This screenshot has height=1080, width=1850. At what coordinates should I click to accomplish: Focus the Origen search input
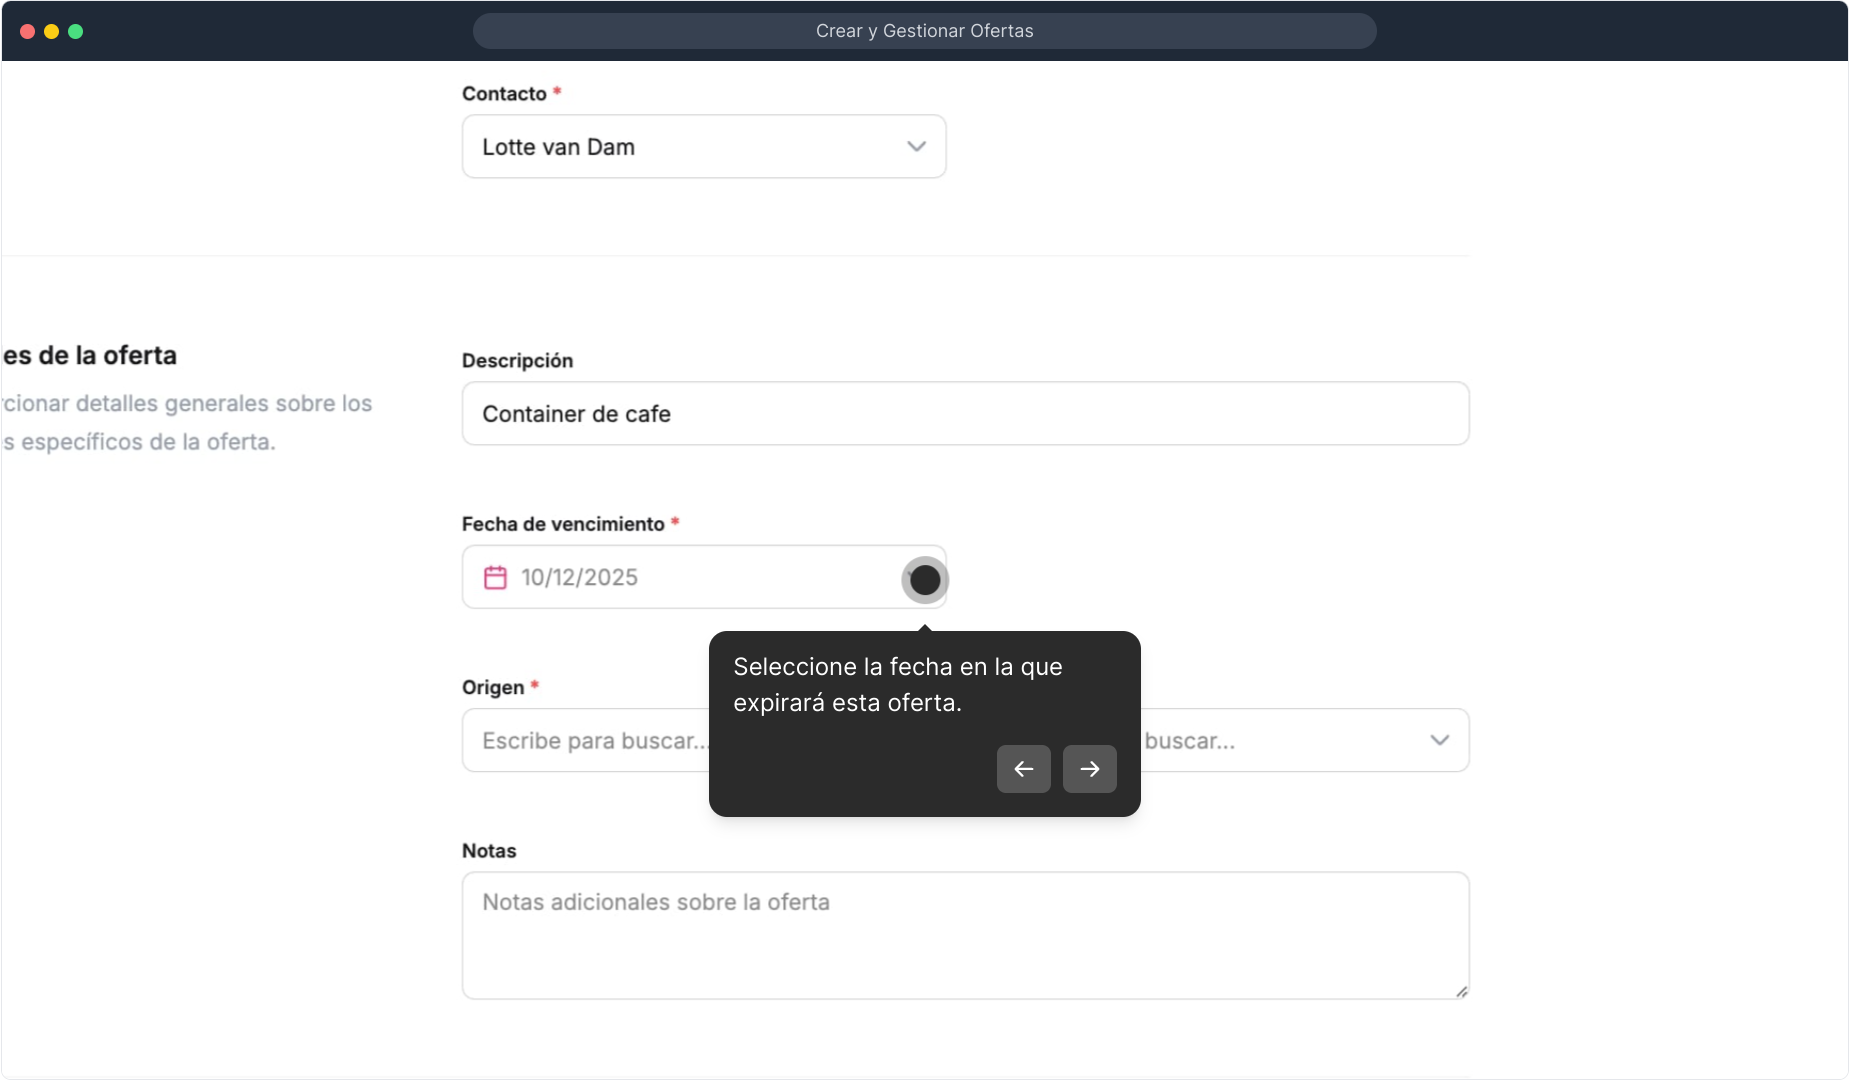pos(585,741)
